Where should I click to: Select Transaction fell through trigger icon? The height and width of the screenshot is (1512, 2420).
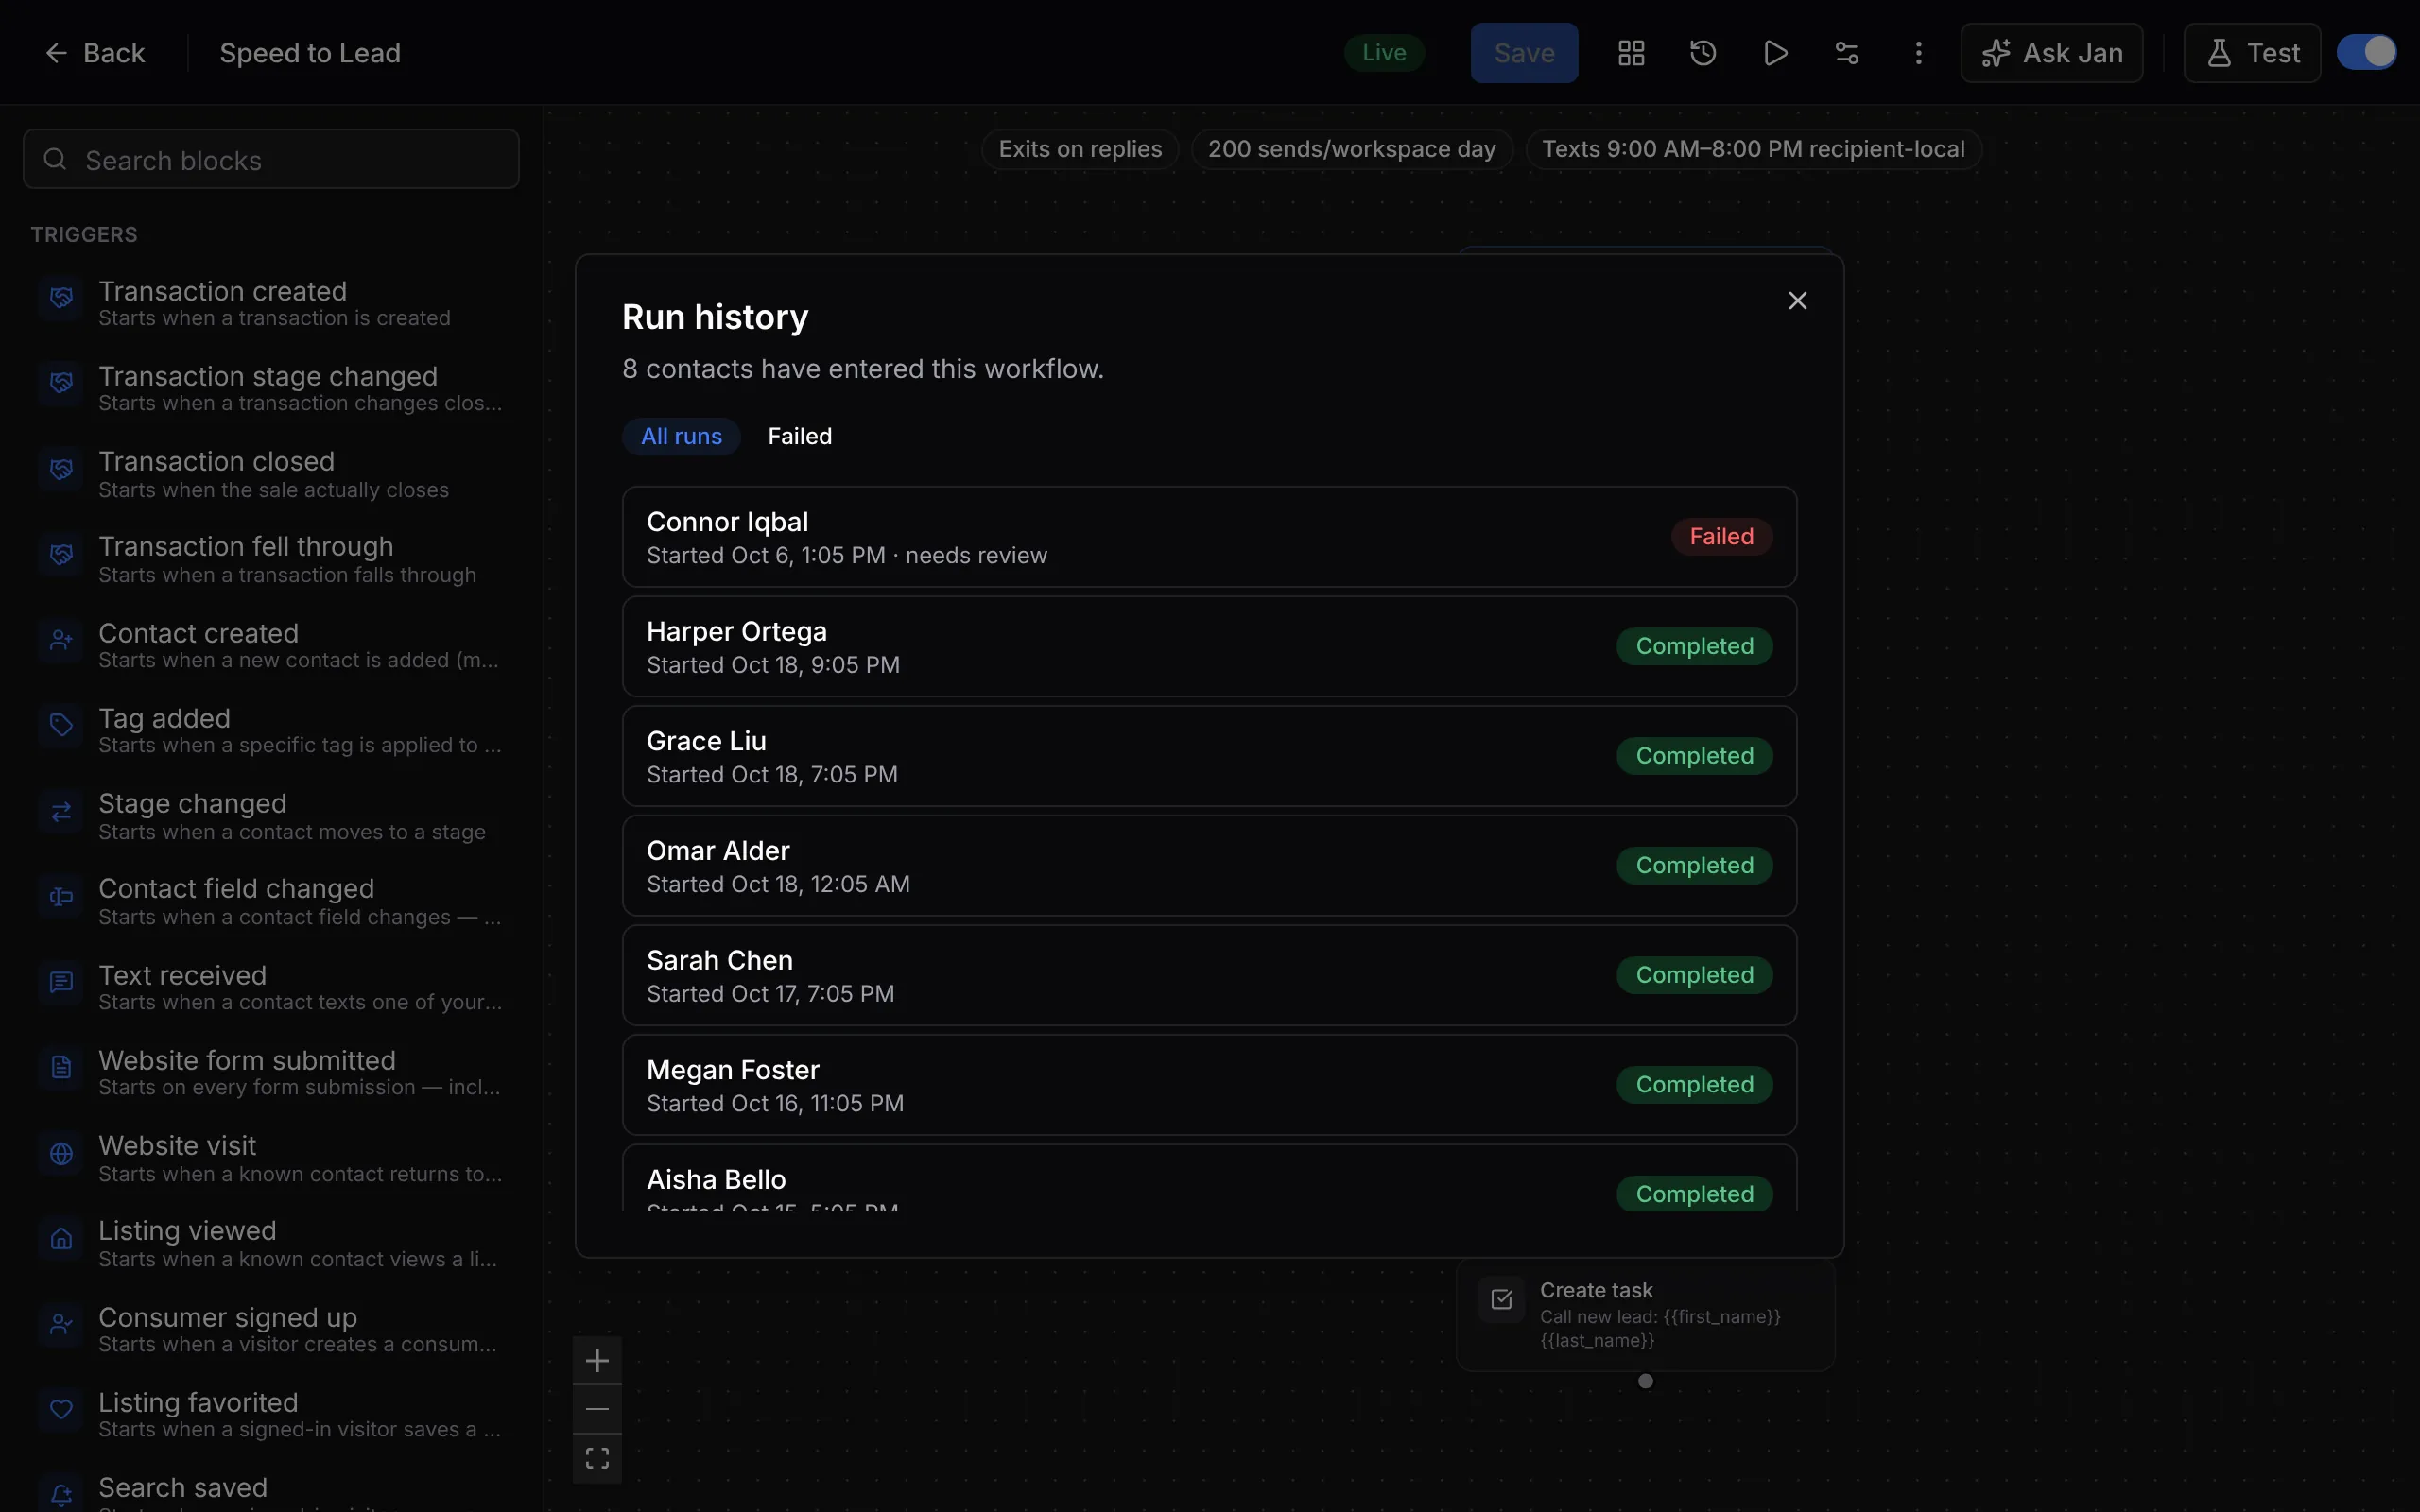click(61, 554)
